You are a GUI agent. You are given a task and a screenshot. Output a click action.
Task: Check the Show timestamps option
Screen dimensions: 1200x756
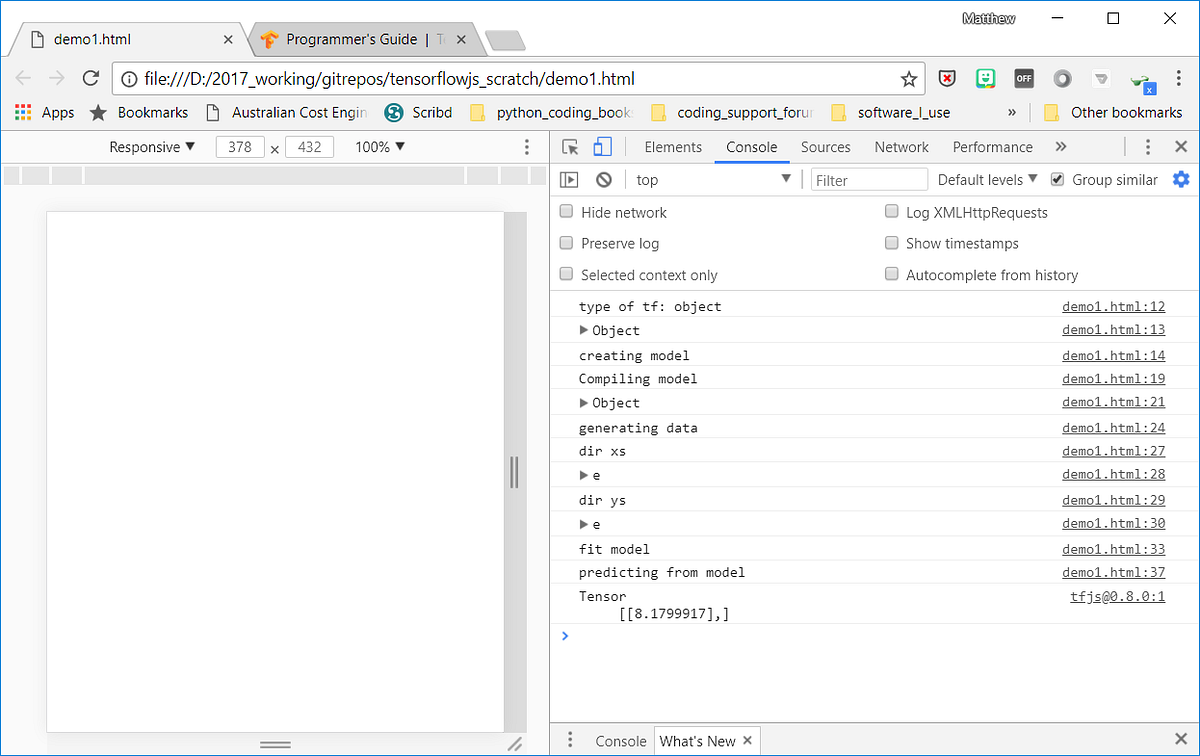[891, 243]
